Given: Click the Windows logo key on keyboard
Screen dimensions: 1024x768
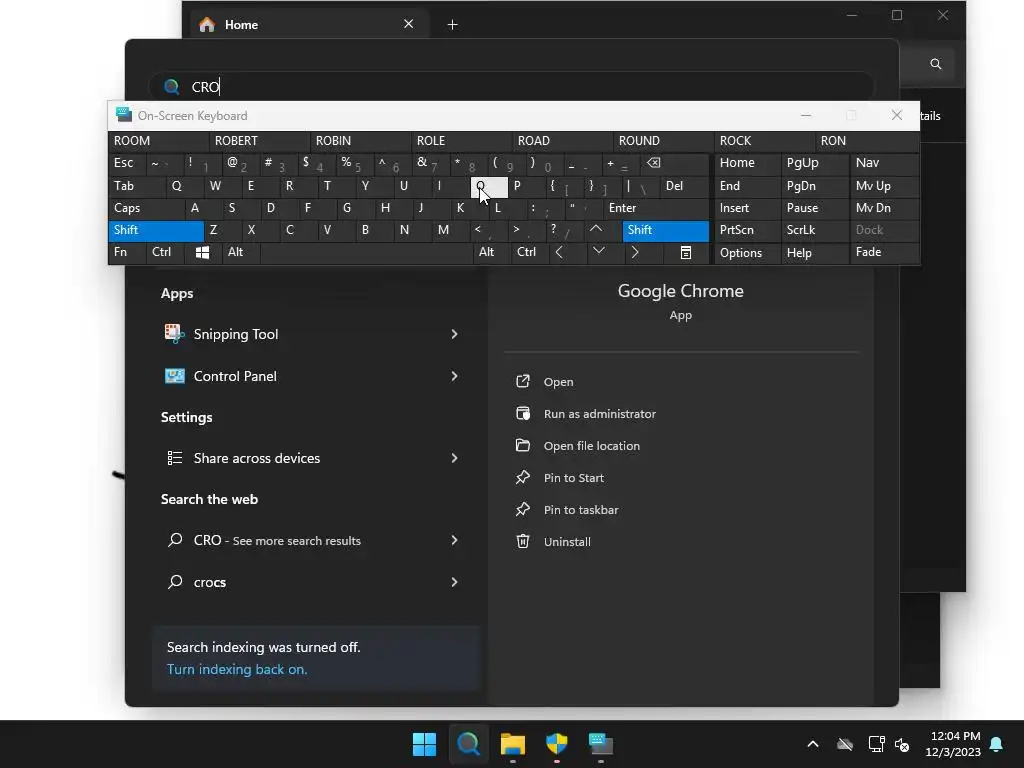Looking at the screenshot, I should pyautogui.click(x=202, y=252).
